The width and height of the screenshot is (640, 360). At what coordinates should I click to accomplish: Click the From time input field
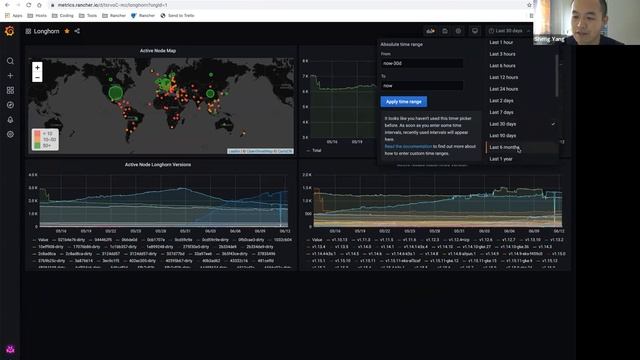click(x=422, y=63)
